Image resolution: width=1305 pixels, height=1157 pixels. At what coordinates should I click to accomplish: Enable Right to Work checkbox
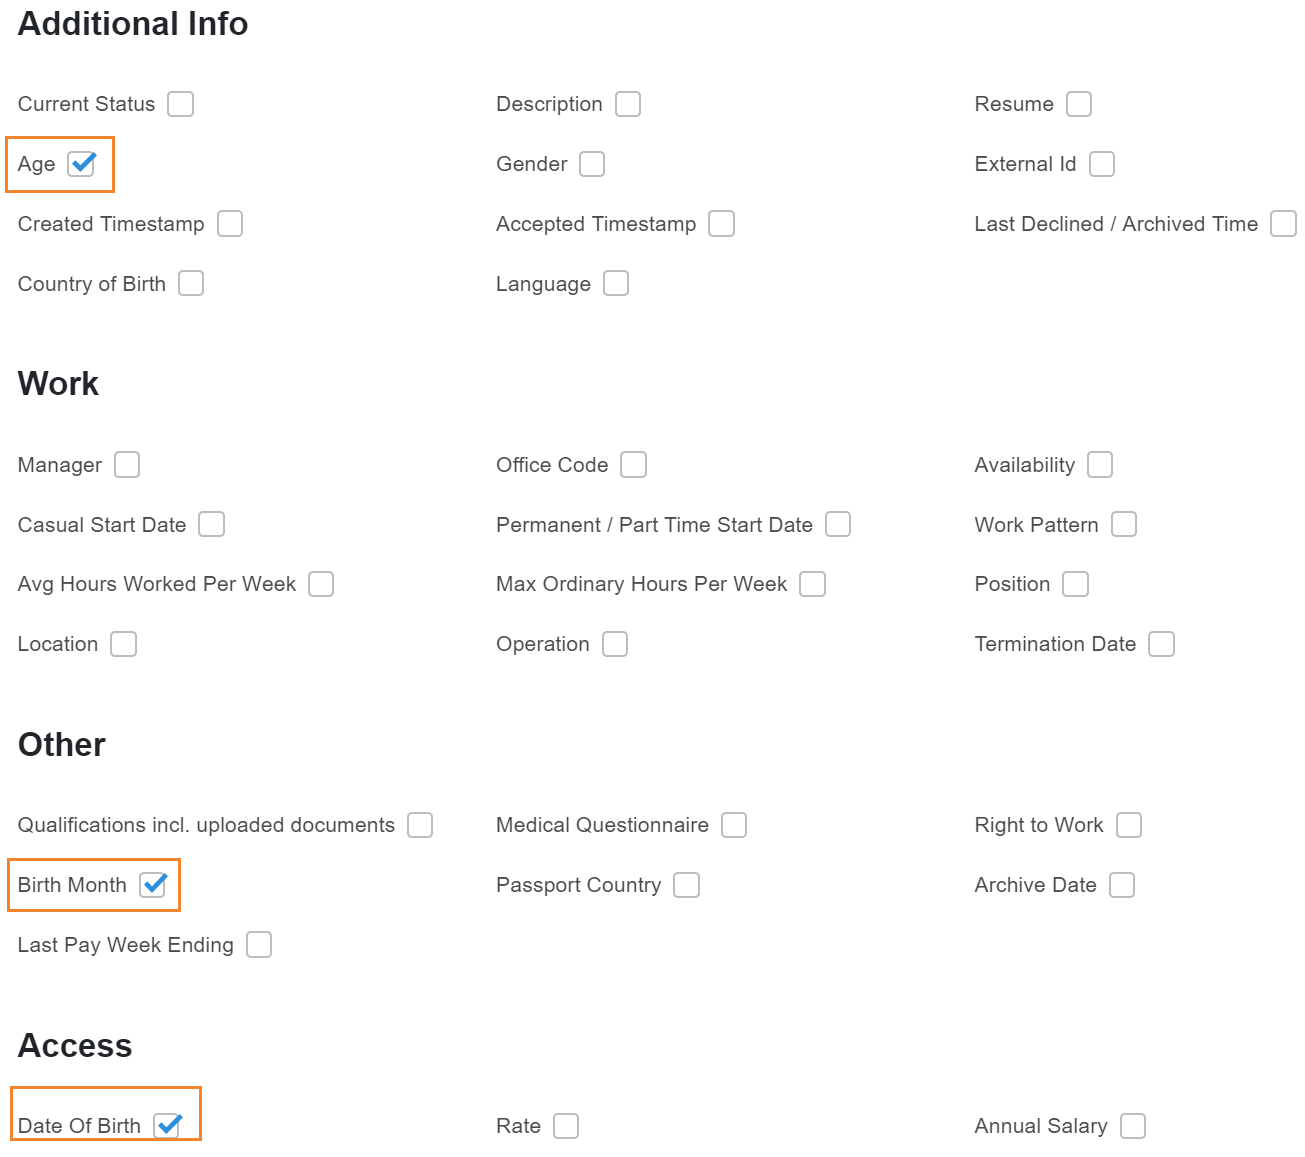[1128, 825]
